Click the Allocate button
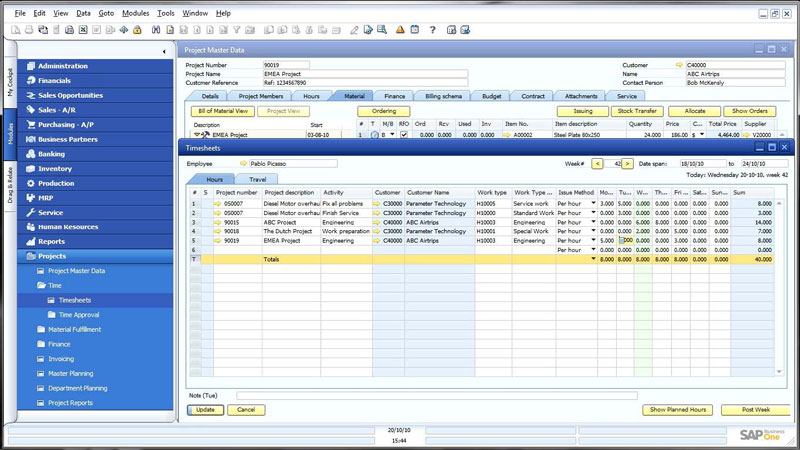Screen dimensions: 800x450 [694, 111]
